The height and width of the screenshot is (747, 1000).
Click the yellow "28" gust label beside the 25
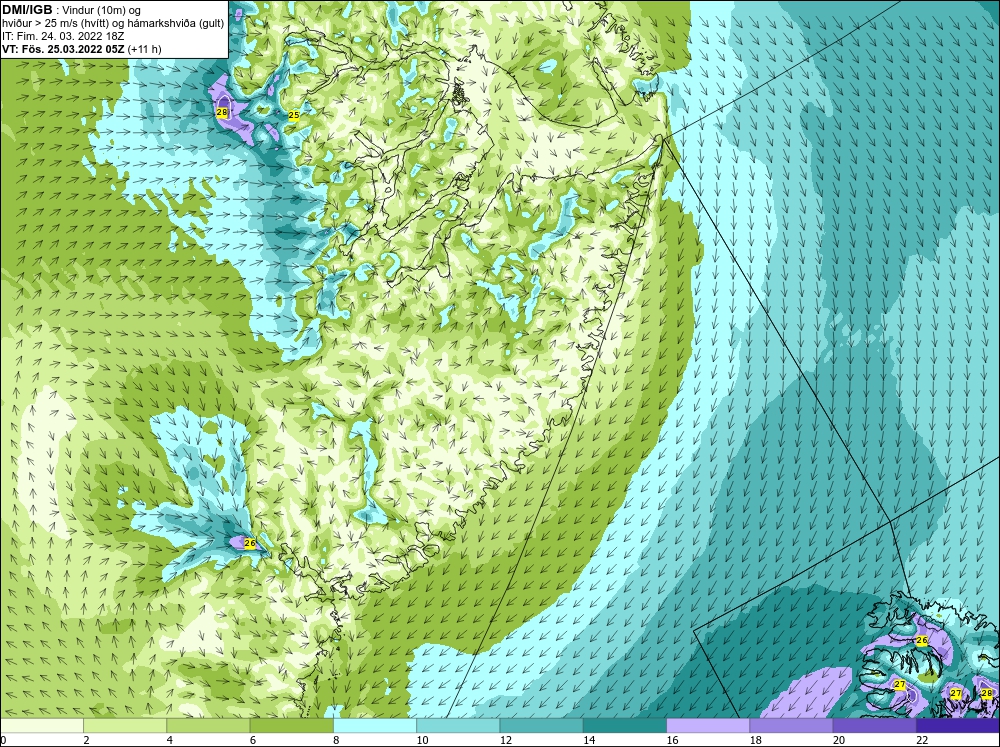coord(222,113)
